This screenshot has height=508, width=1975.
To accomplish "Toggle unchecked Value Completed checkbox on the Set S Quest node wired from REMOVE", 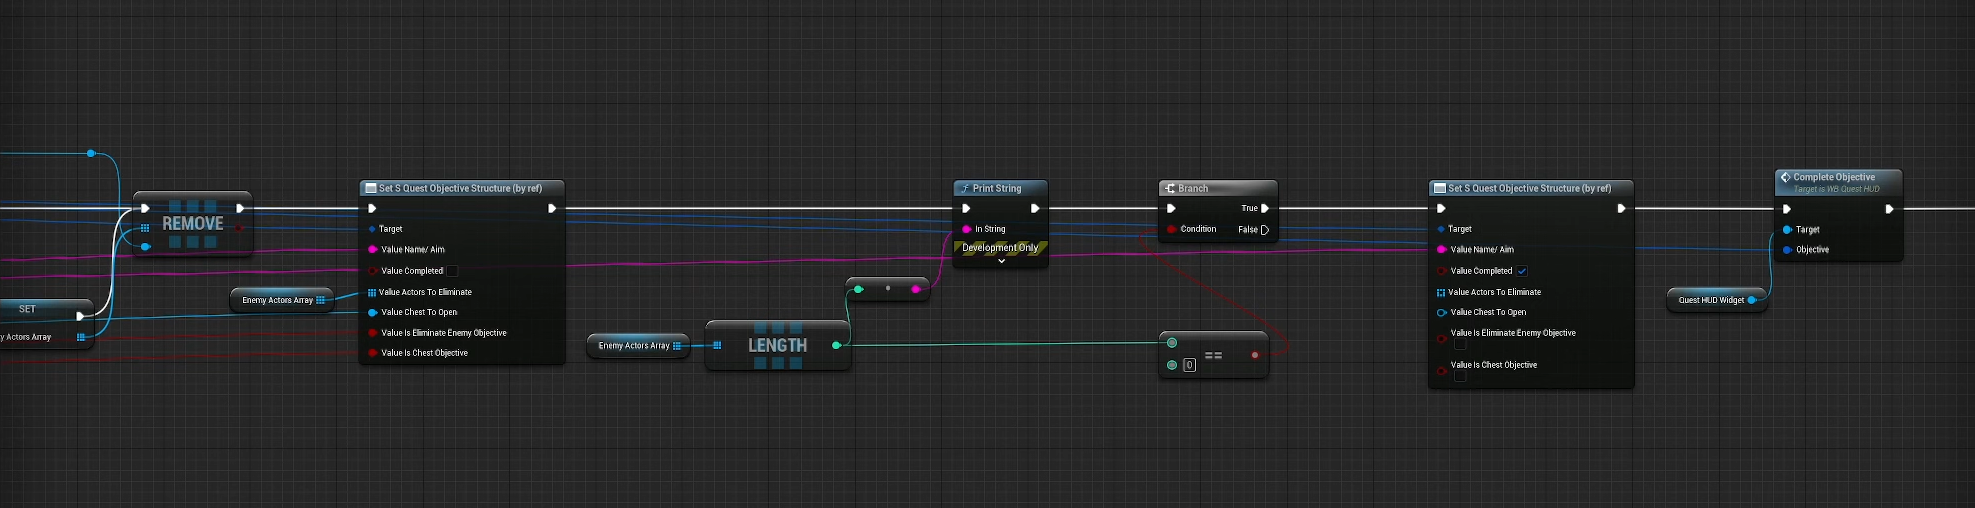I will (x=452, y=271).
